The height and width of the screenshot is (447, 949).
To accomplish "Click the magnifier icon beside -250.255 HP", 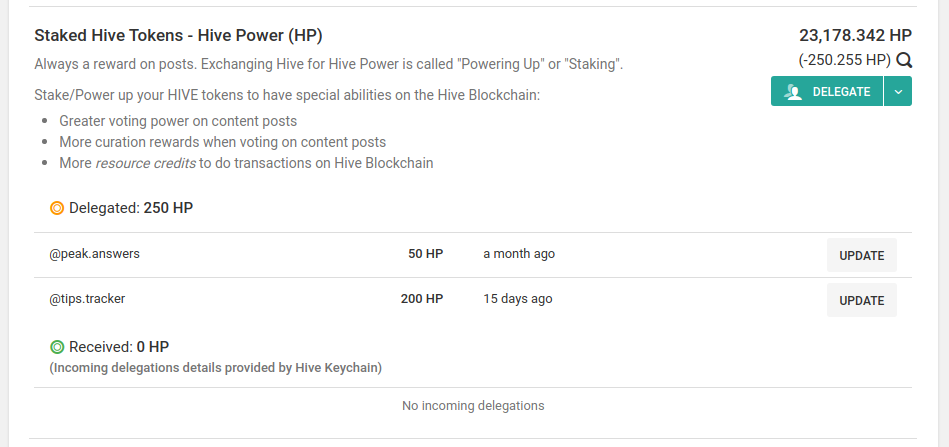I will click(904, 60).
